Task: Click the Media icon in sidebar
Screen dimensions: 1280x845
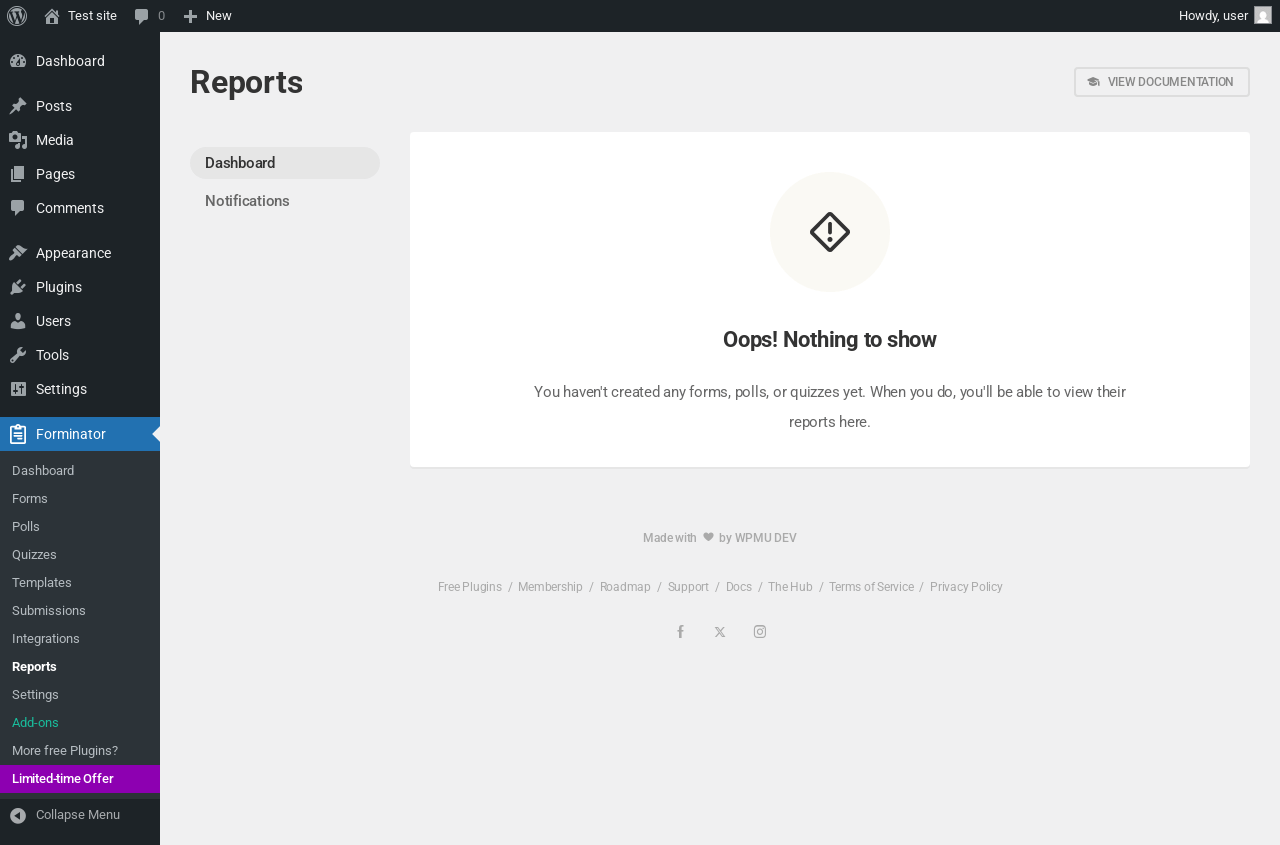Action: point(18,140)
